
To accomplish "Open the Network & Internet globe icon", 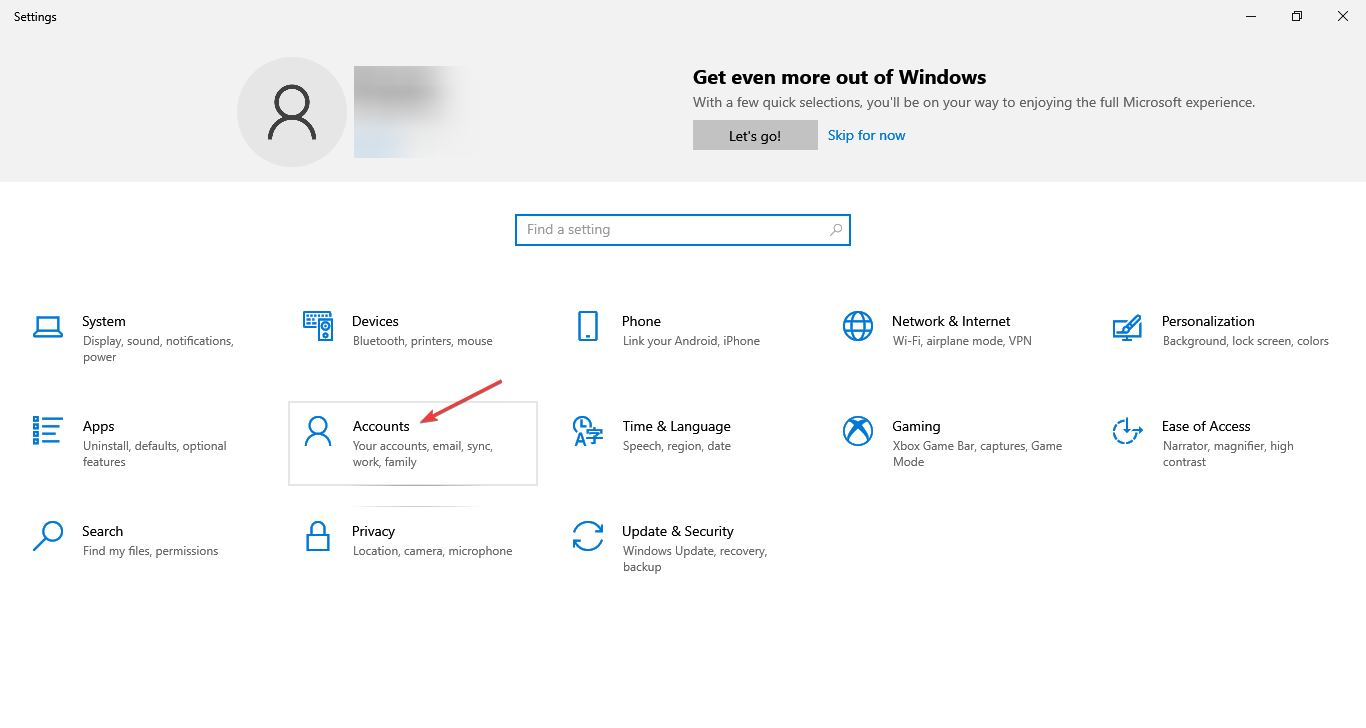I will 858,326.
